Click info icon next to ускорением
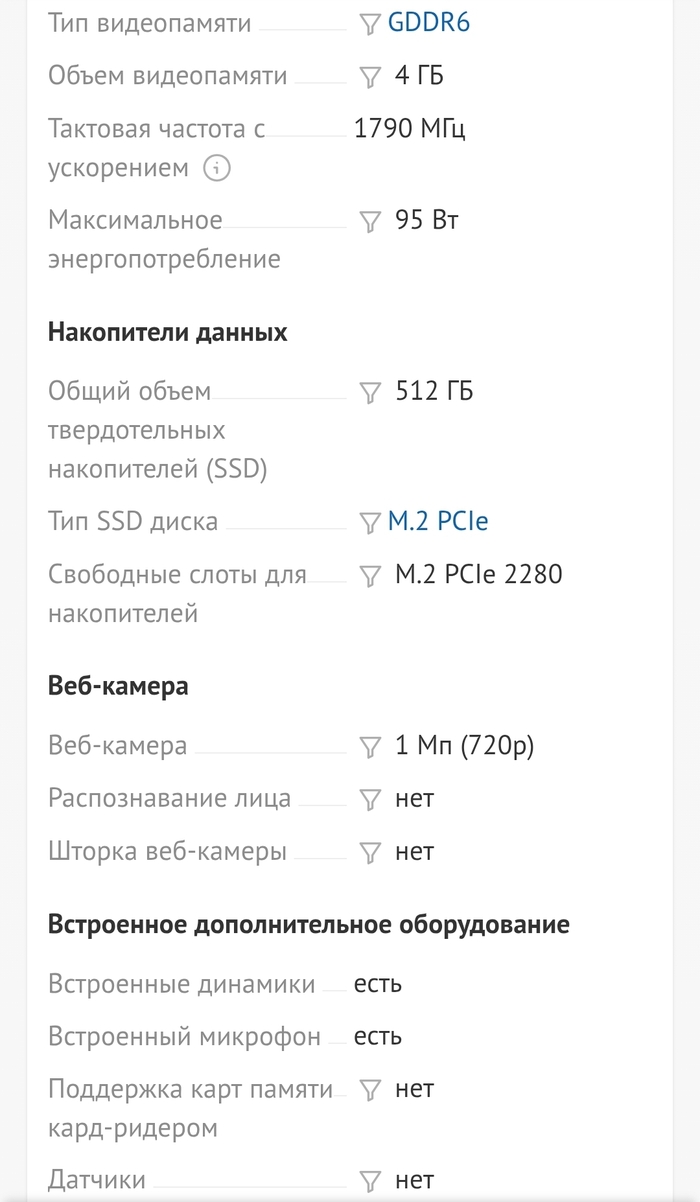 pos(216,168)
